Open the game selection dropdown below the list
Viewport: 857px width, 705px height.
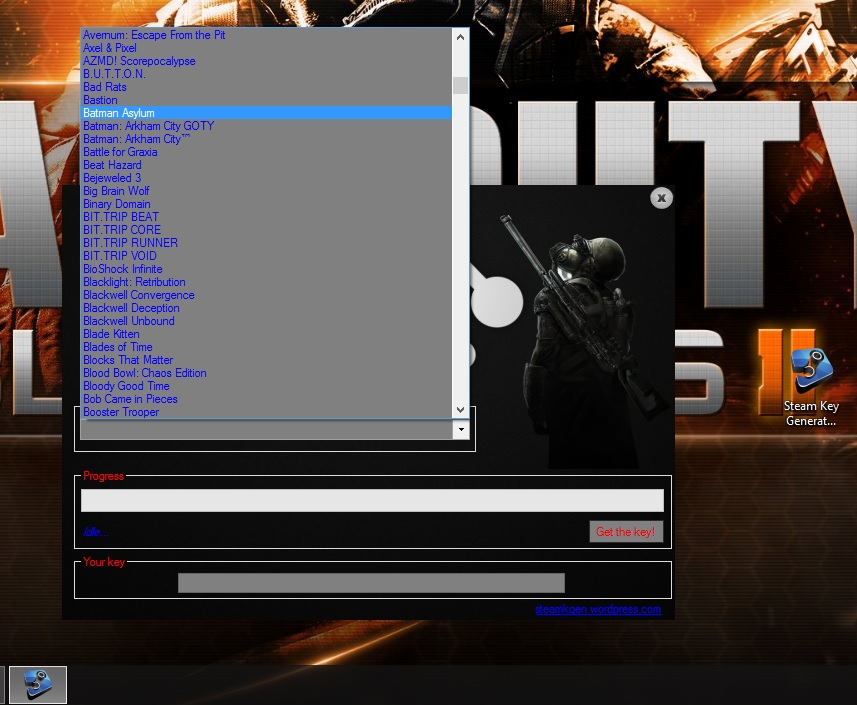tap(460, 428)
